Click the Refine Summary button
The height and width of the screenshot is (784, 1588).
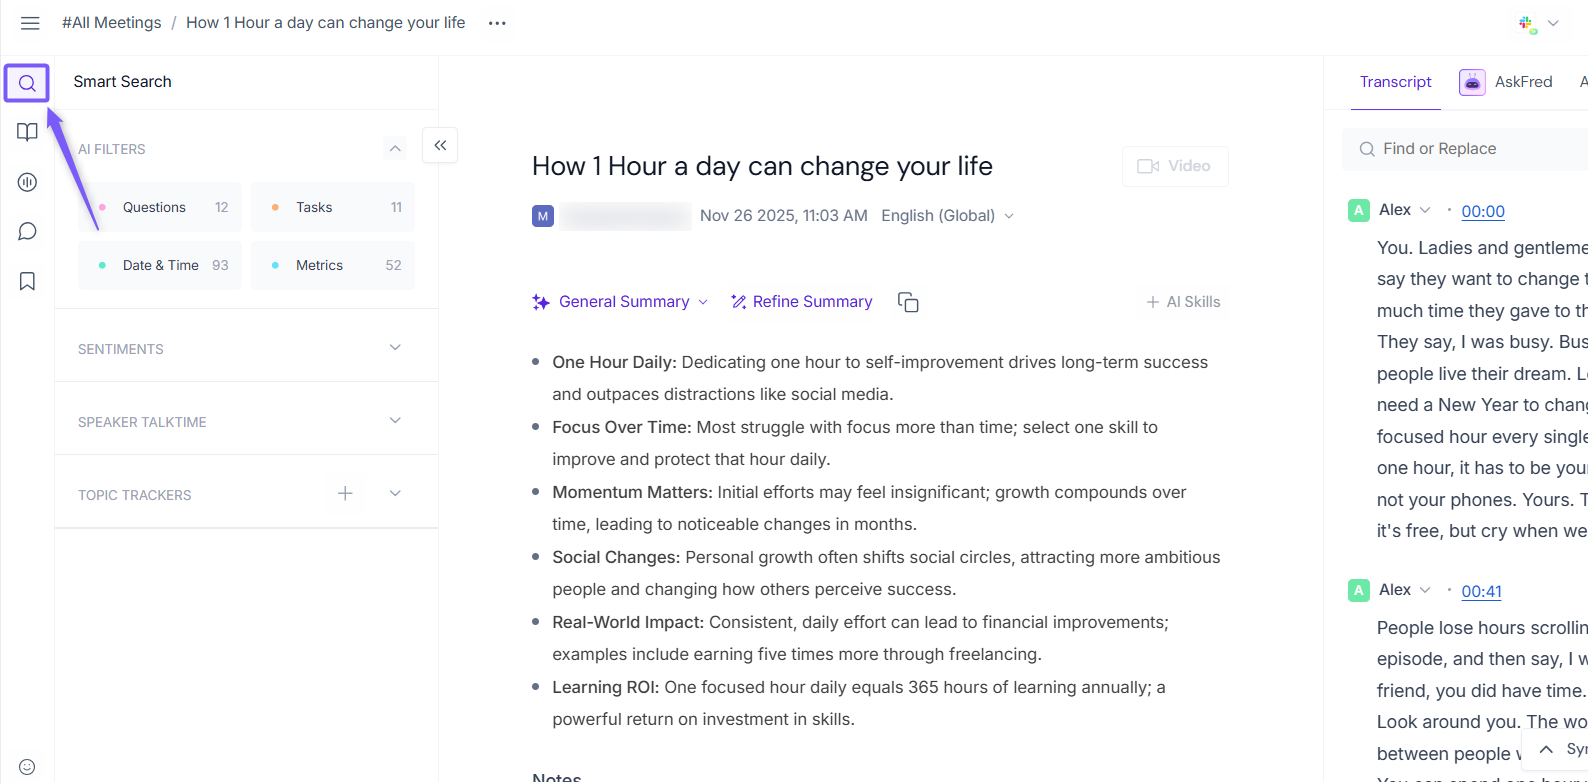tap(802, 302)
